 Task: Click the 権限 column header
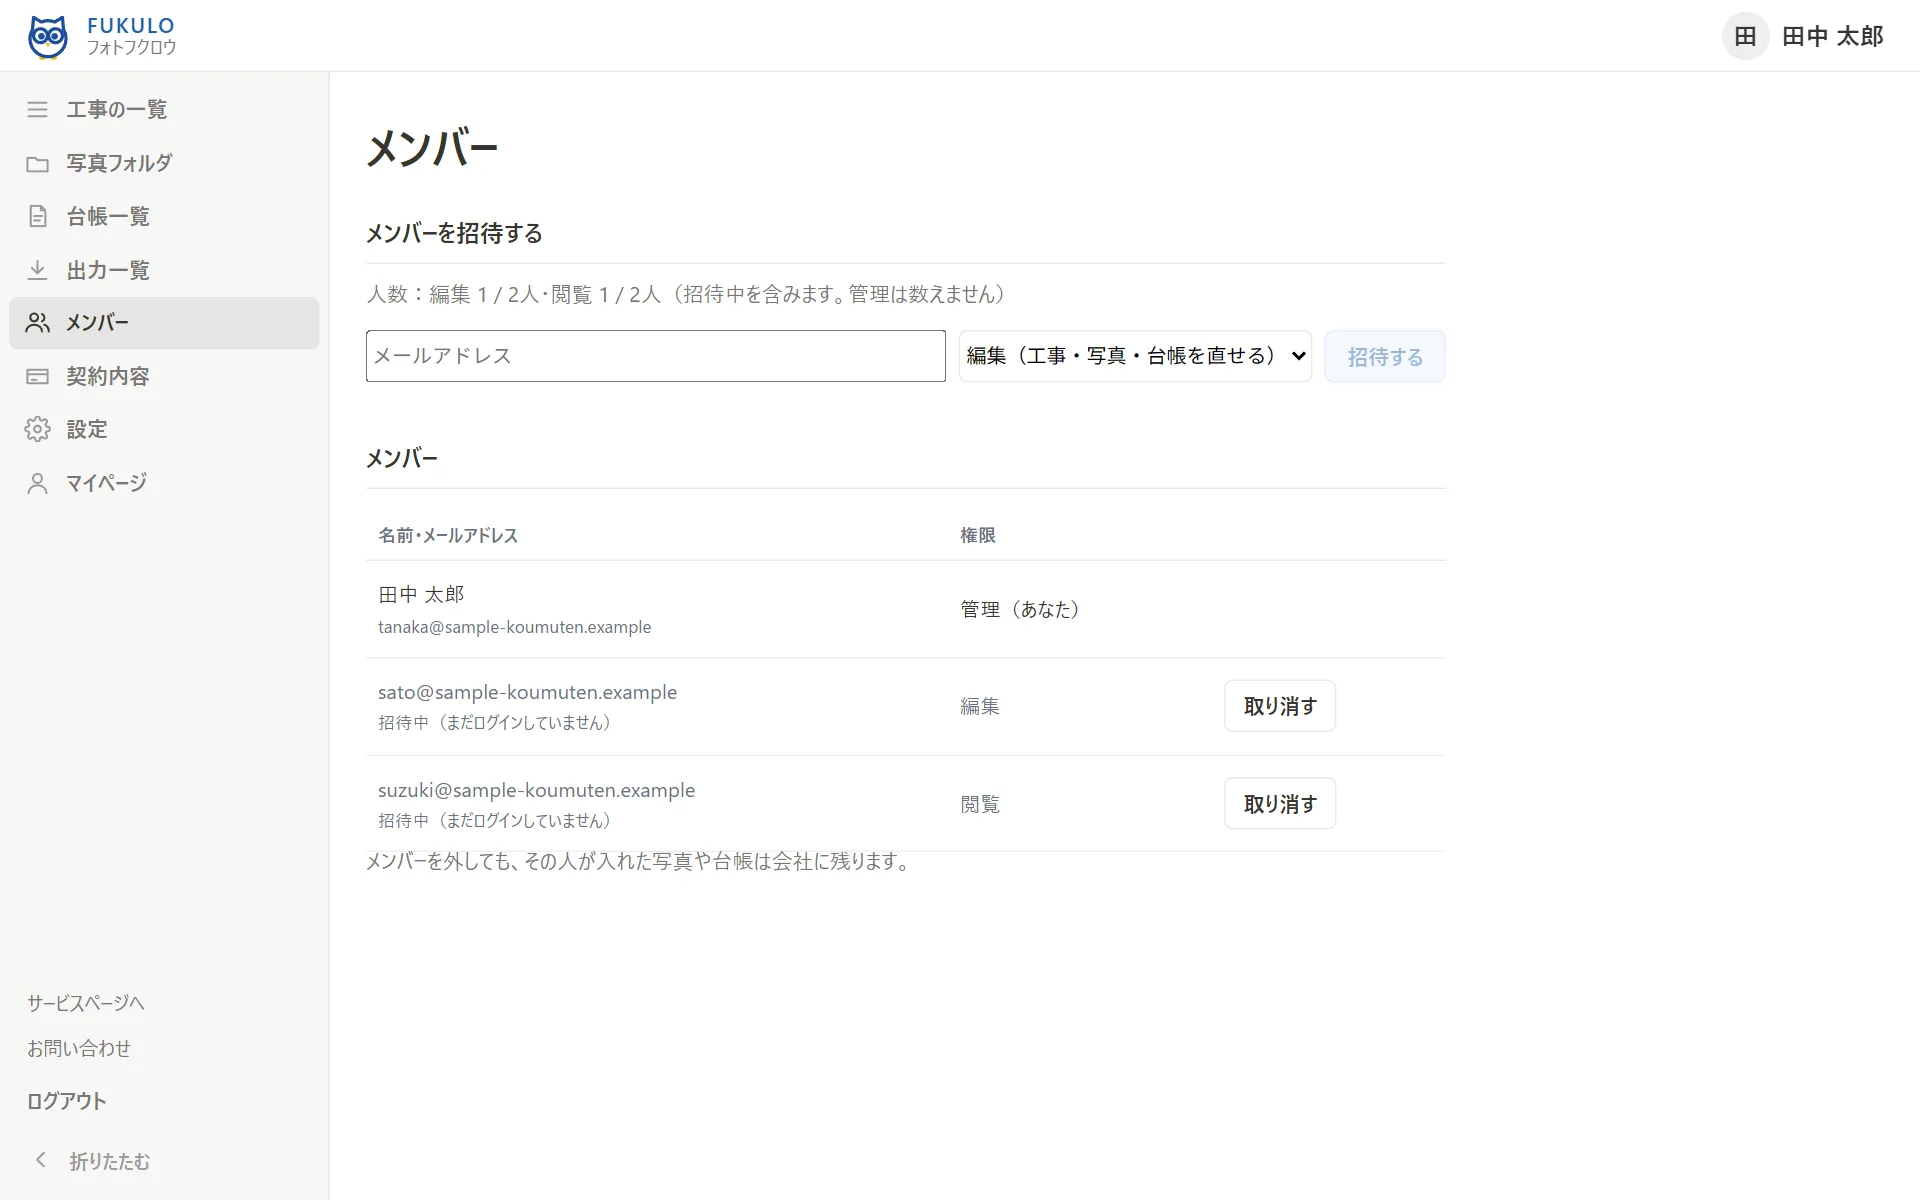coord(978,535)
